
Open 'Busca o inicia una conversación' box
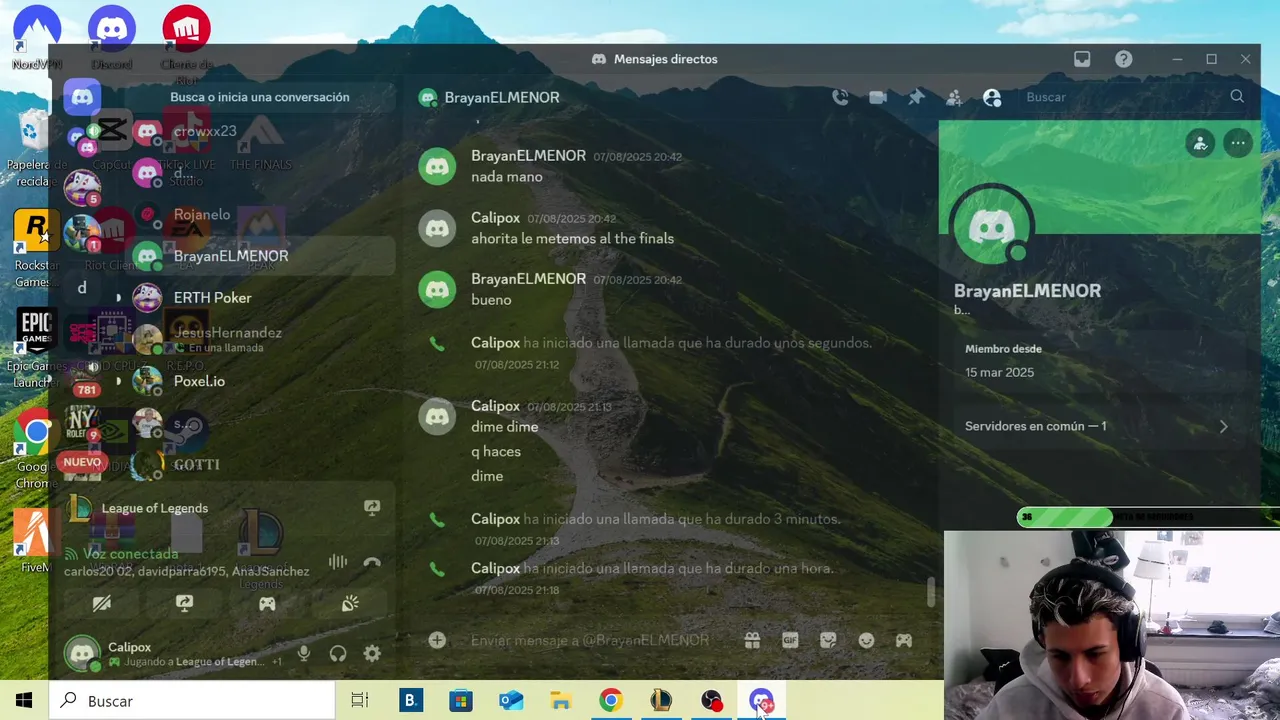click(260, 97)
